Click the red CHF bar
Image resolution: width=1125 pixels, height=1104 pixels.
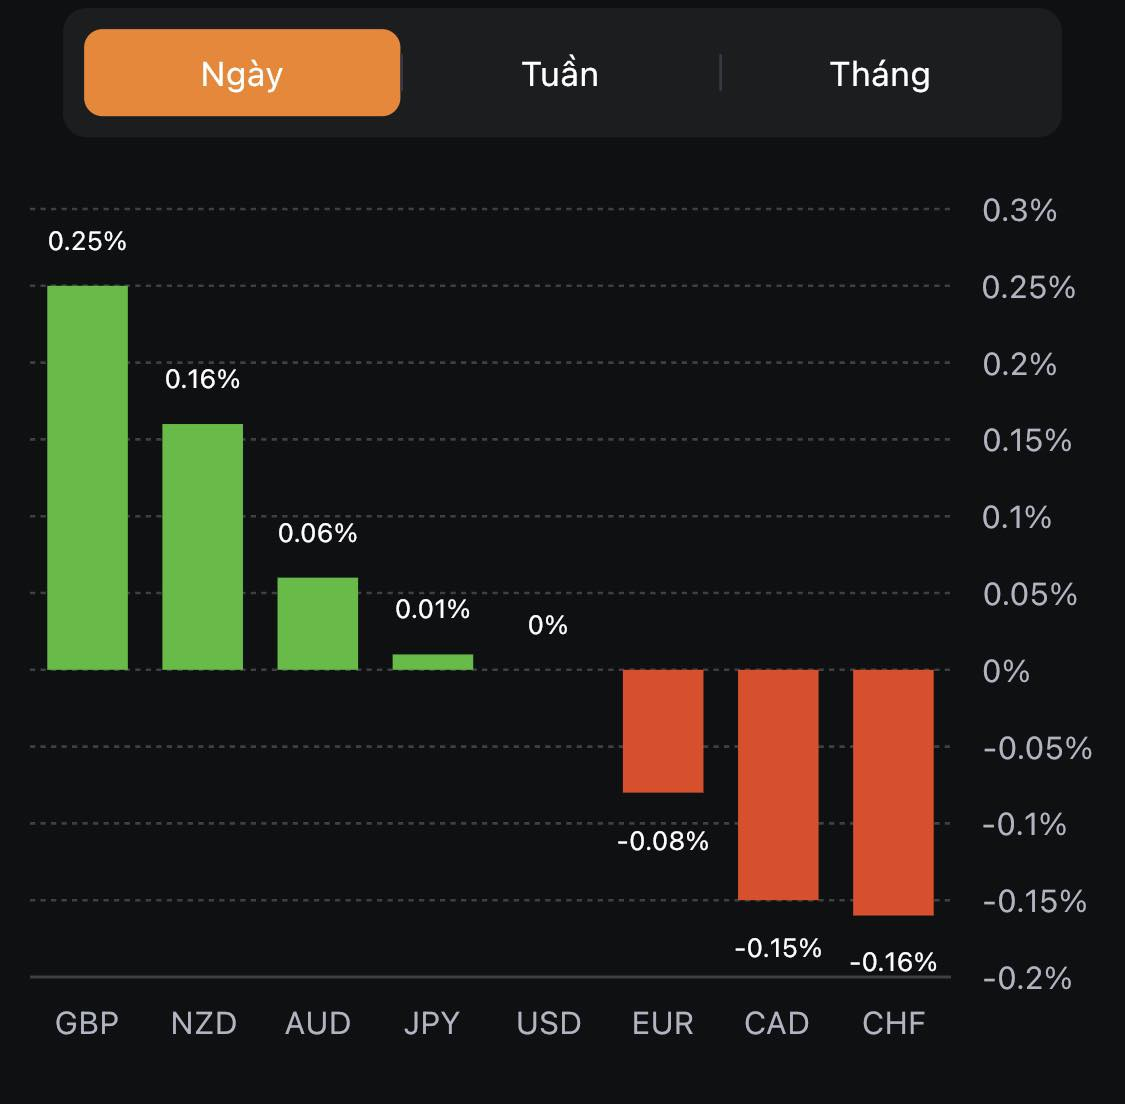click(893, 792)
